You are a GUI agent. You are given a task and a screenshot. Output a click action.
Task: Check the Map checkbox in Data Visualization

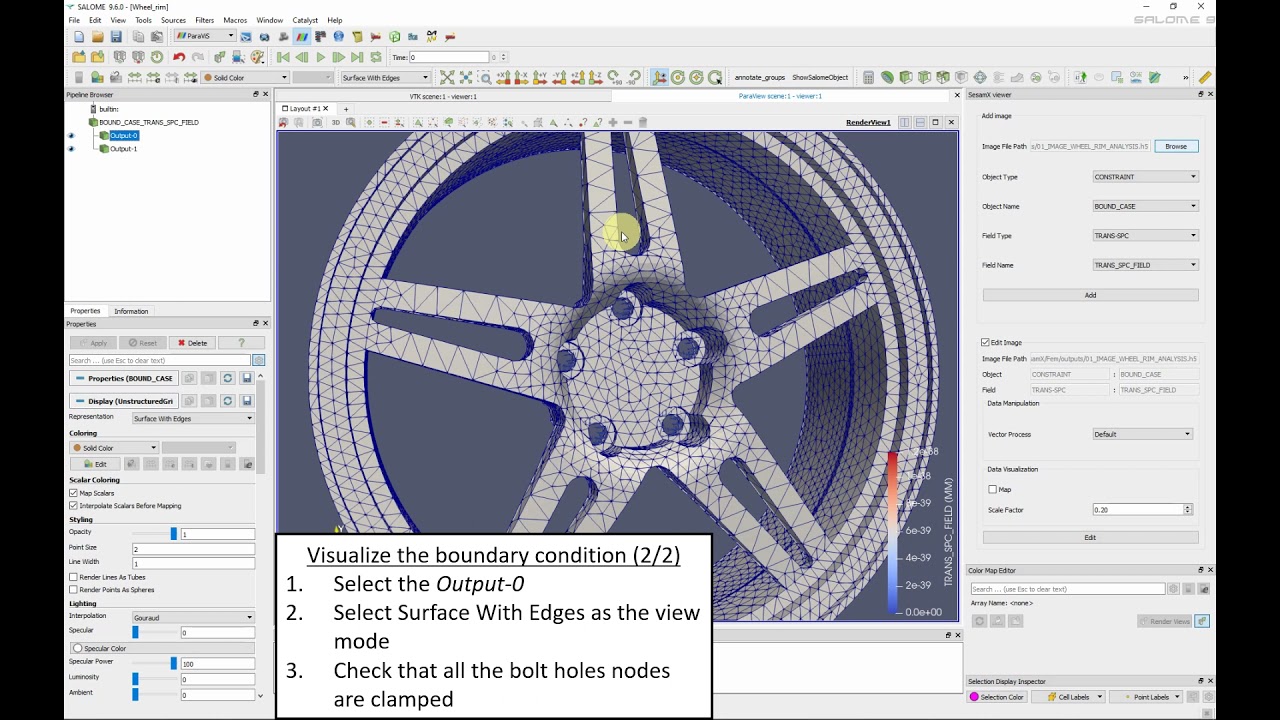(992, 489)
